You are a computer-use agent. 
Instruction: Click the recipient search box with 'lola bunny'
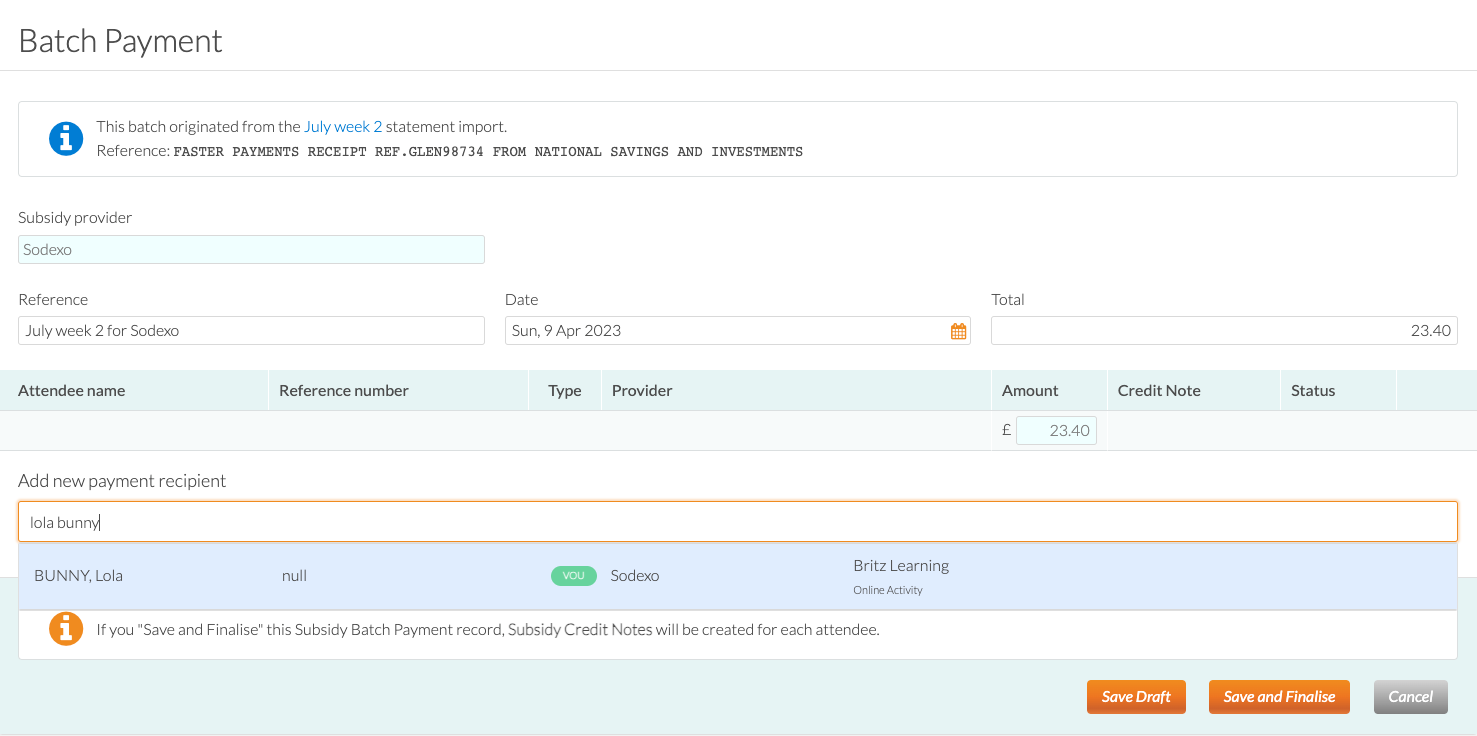tap(738, 522)
